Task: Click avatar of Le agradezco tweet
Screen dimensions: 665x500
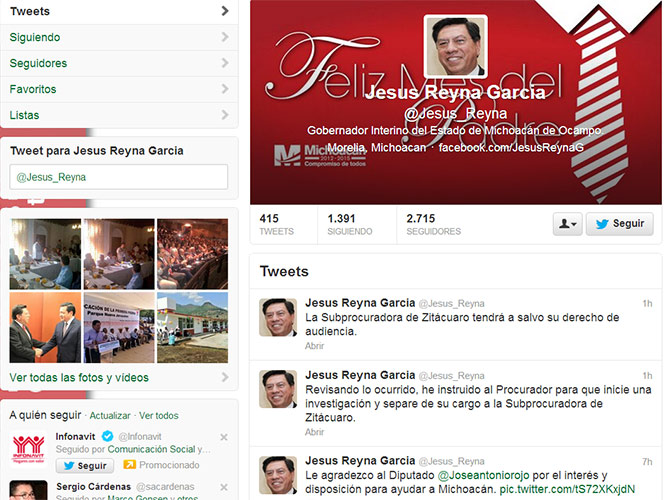Action: 278,475
